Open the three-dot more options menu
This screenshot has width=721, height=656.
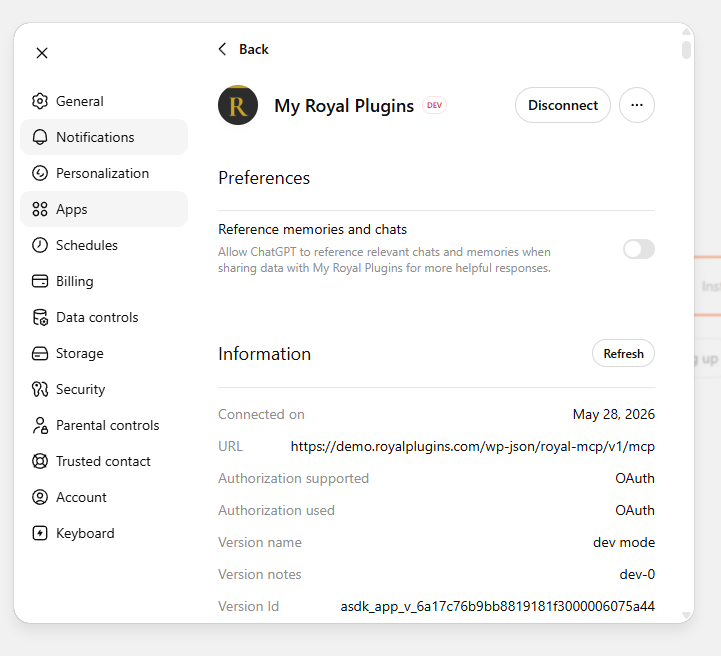click(637, 105)
